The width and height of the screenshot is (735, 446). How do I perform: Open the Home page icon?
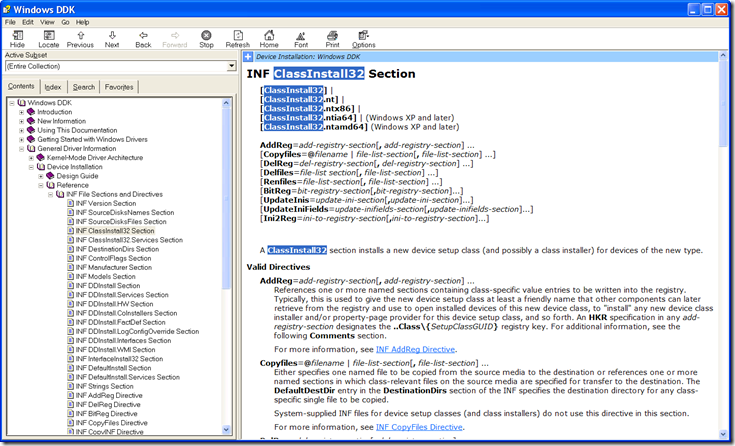(269, 37)
